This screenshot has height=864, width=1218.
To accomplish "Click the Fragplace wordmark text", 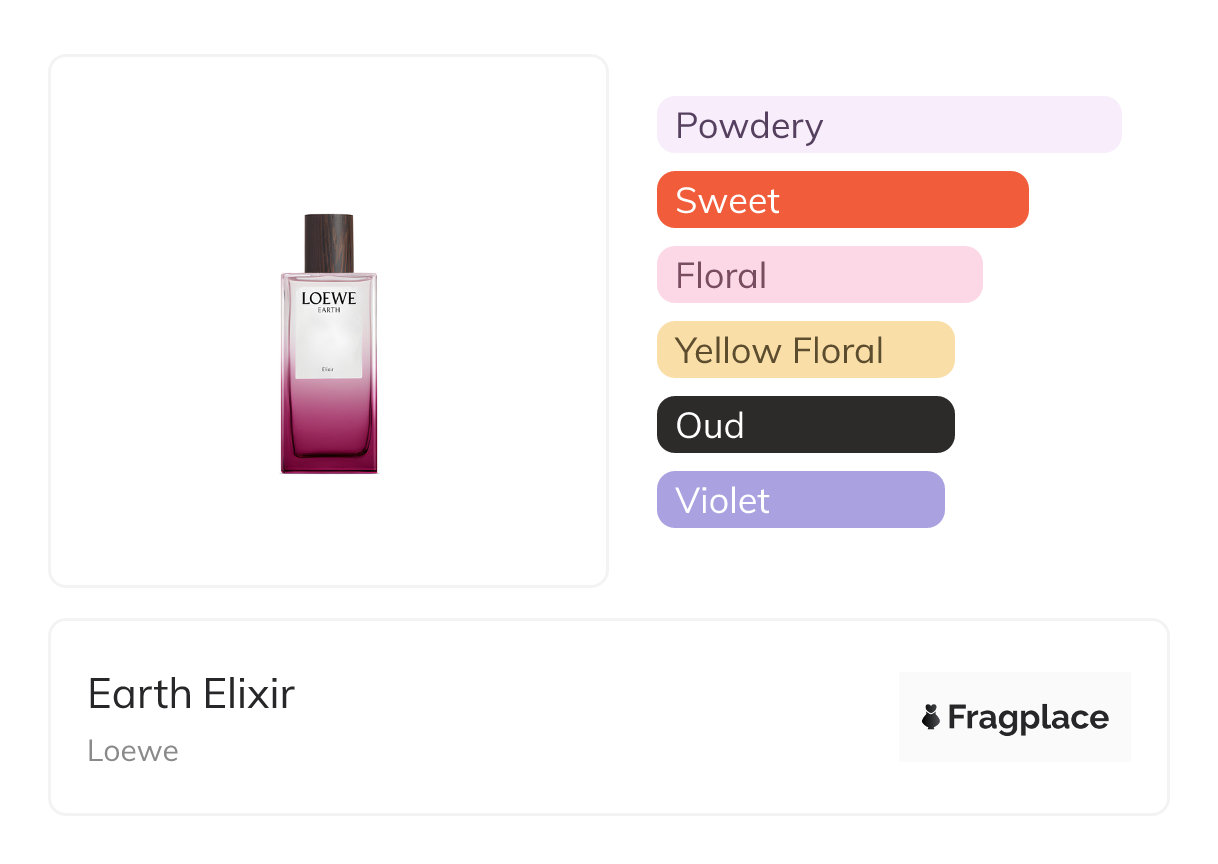I will [1028, 717].
